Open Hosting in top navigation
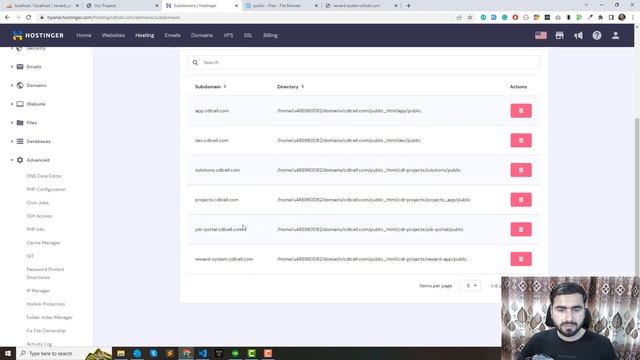640x360 pixels. coord(144,36)
